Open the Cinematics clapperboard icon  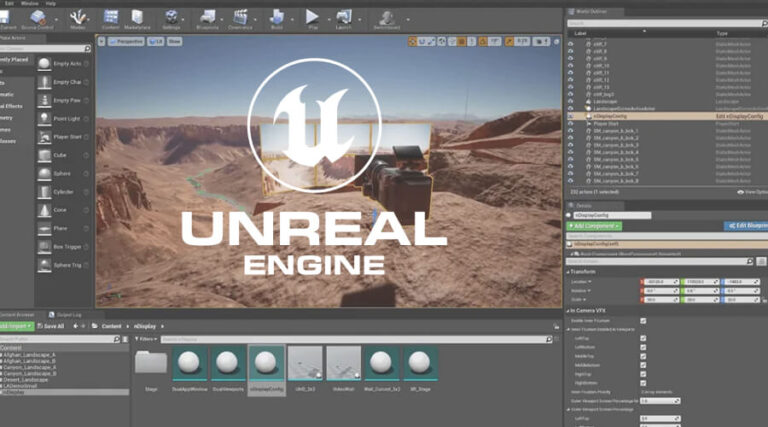pos(240,20)
